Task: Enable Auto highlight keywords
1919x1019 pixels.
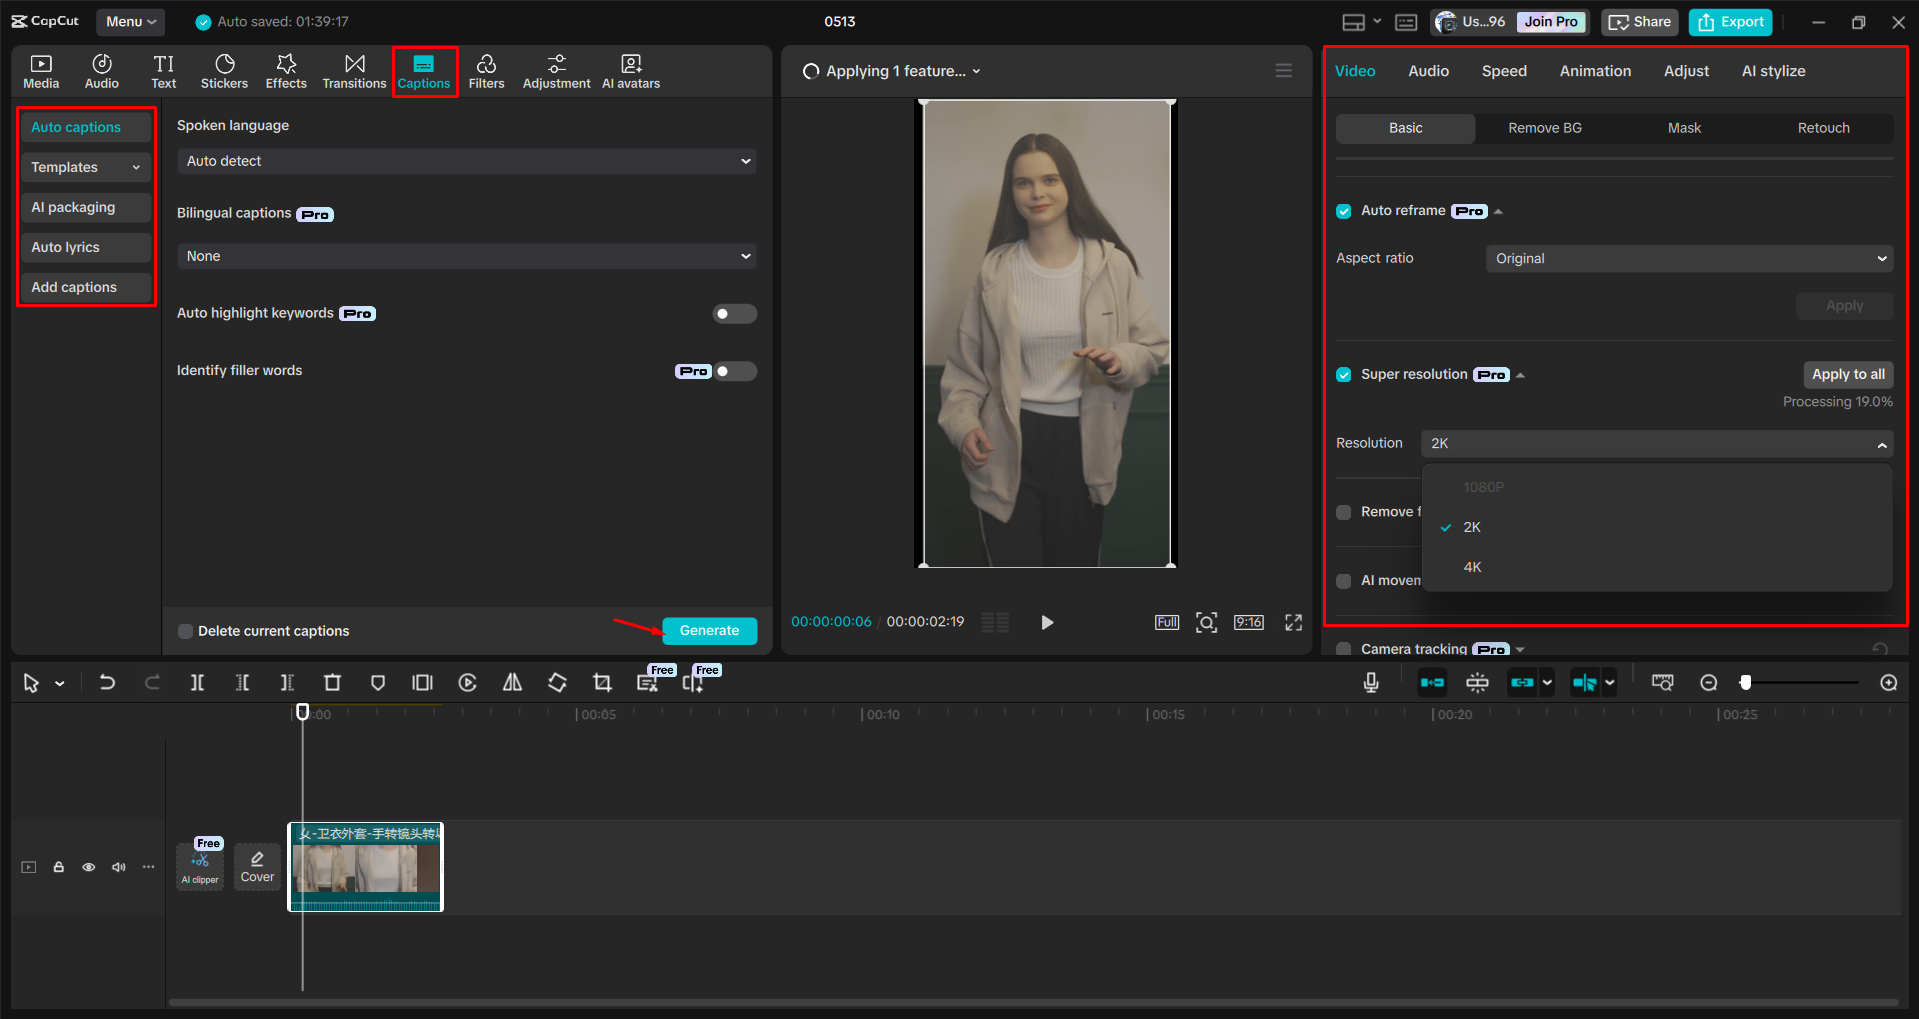Action: coord(734,313)
